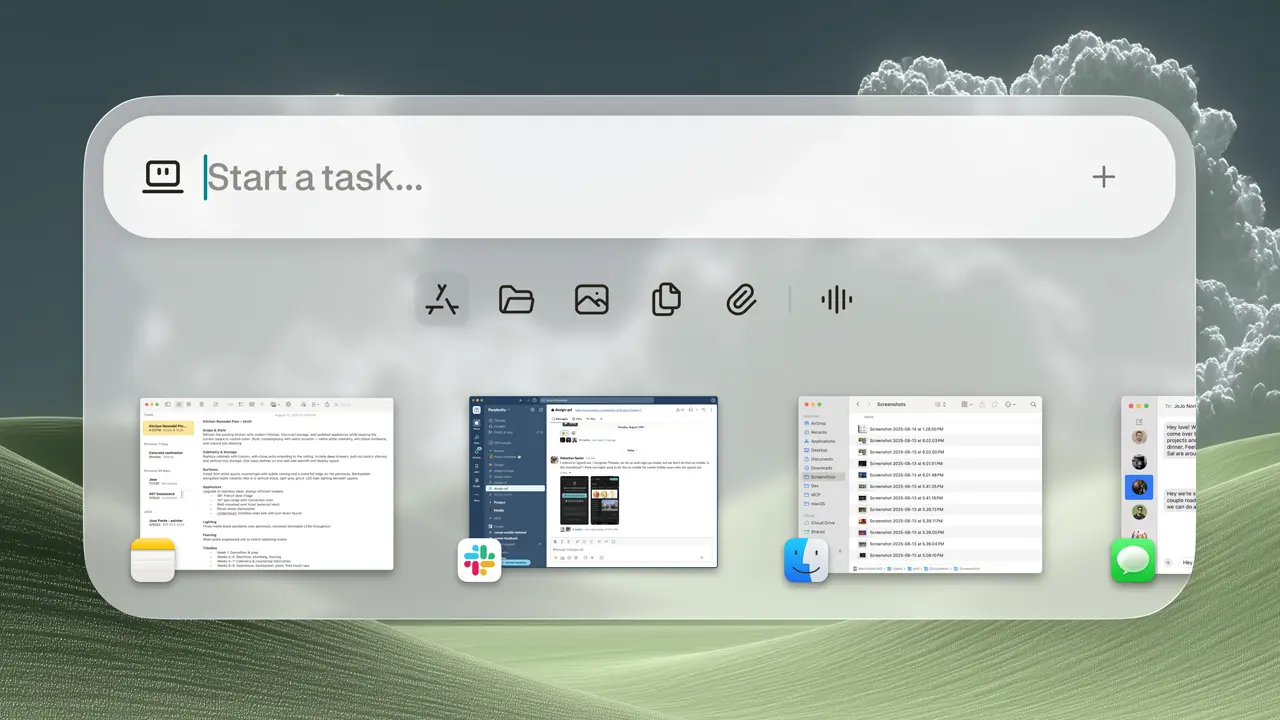This screenshot has width=1280, height=720.
Task: Click the search magnifier in the Finder toolbar
Action: point(1033,405)
